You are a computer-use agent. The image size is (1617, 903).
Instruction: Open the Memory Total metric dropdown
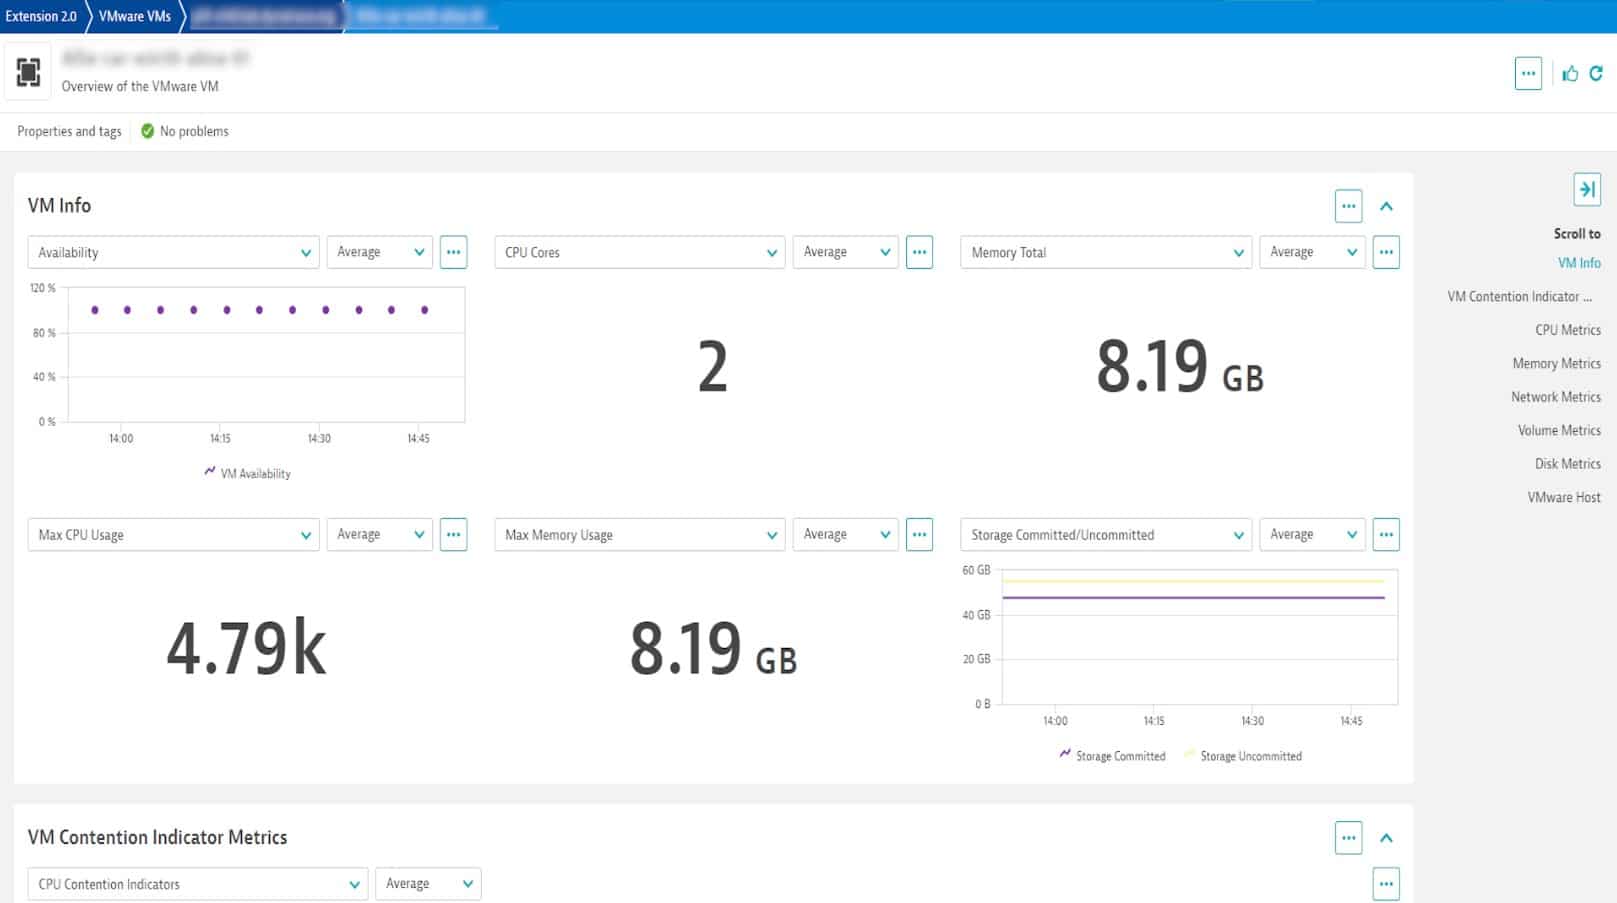(1105, 252)
